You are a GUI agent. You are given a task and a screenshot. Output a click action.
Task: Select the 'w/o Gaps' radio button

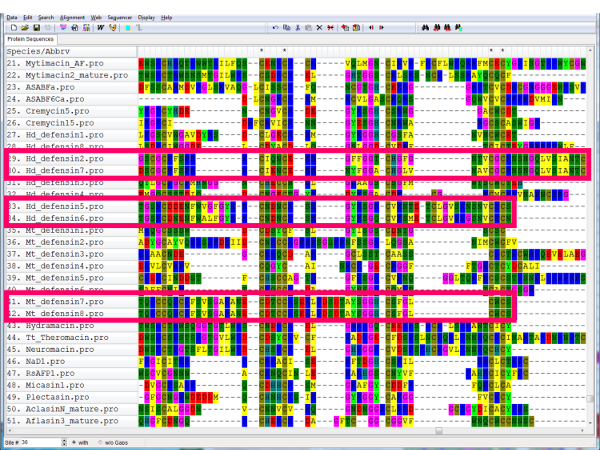pyautogui.click(x=100, y=442)
